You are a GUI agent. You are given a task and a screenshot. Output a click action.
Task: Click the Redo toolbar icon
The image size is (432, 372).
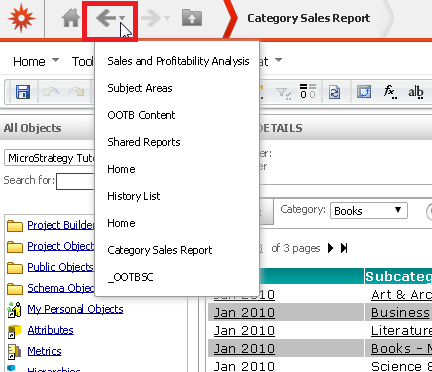76,92
